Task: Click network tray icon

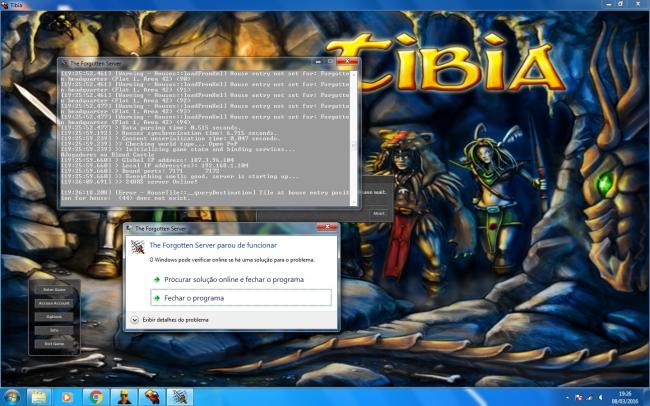Action: (x=589, y=398)
